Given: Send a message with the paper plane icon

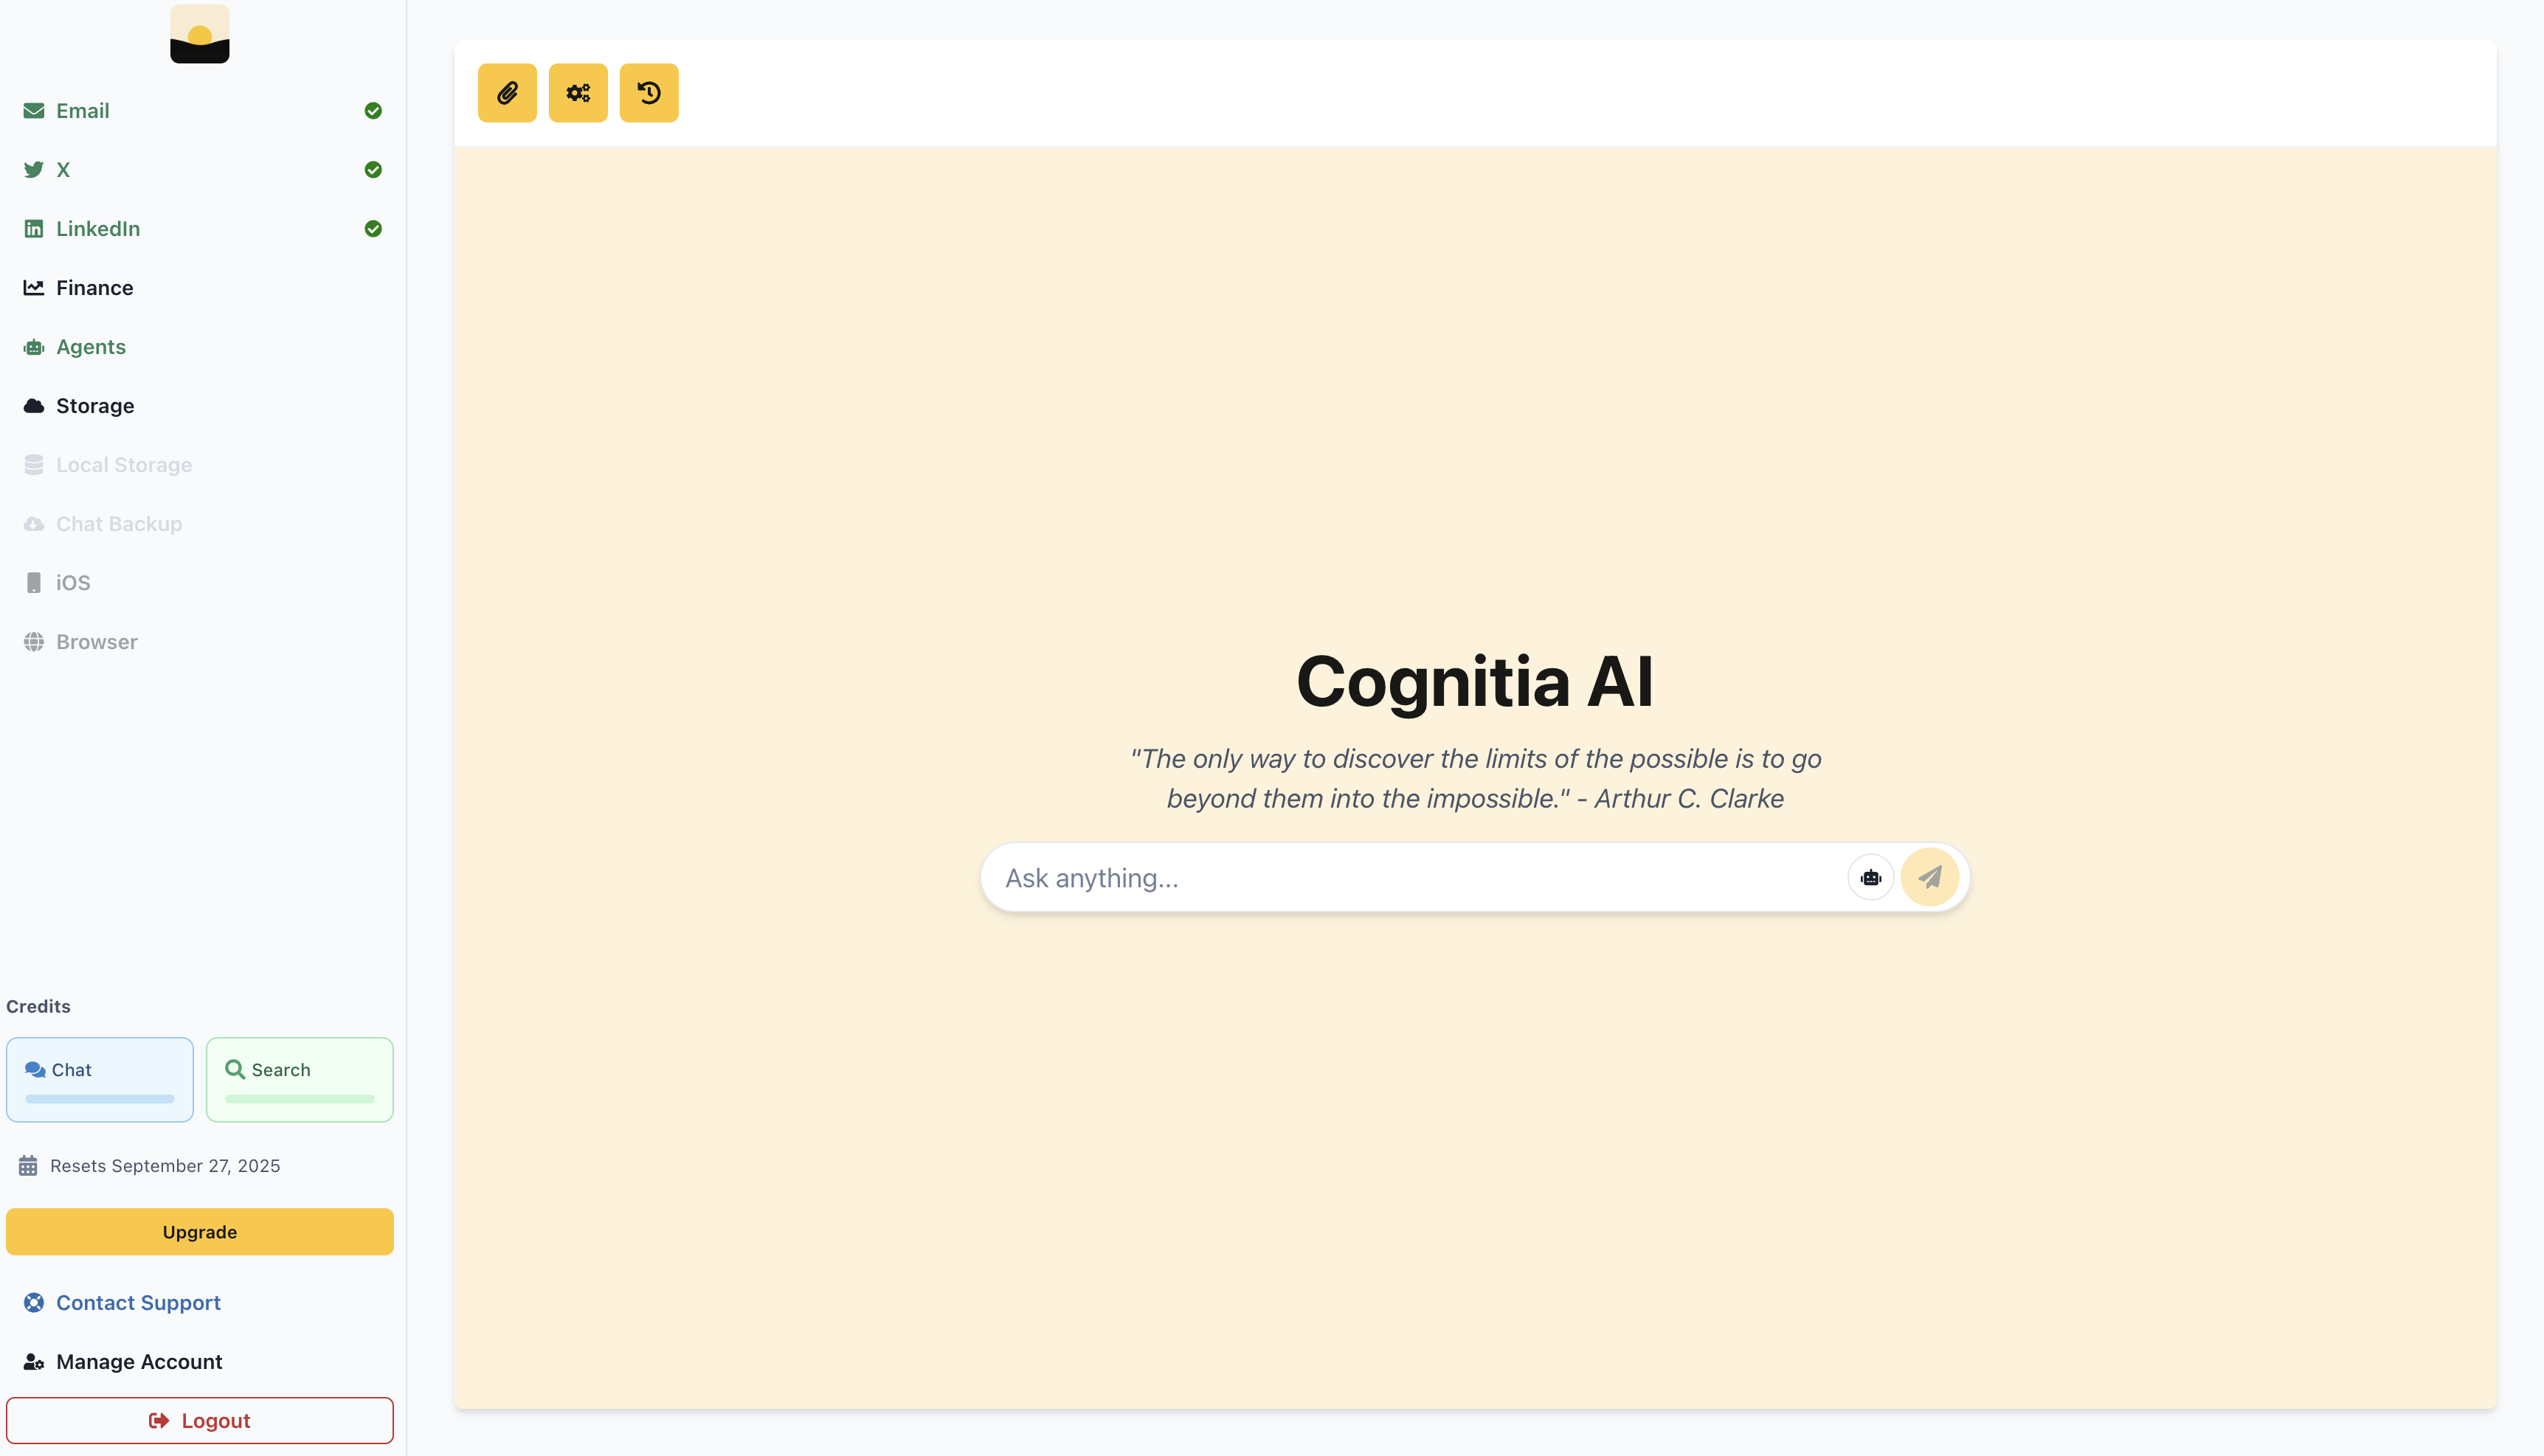Looking at the screenshot, I should pyautogui.click(x=1930, y=877).
